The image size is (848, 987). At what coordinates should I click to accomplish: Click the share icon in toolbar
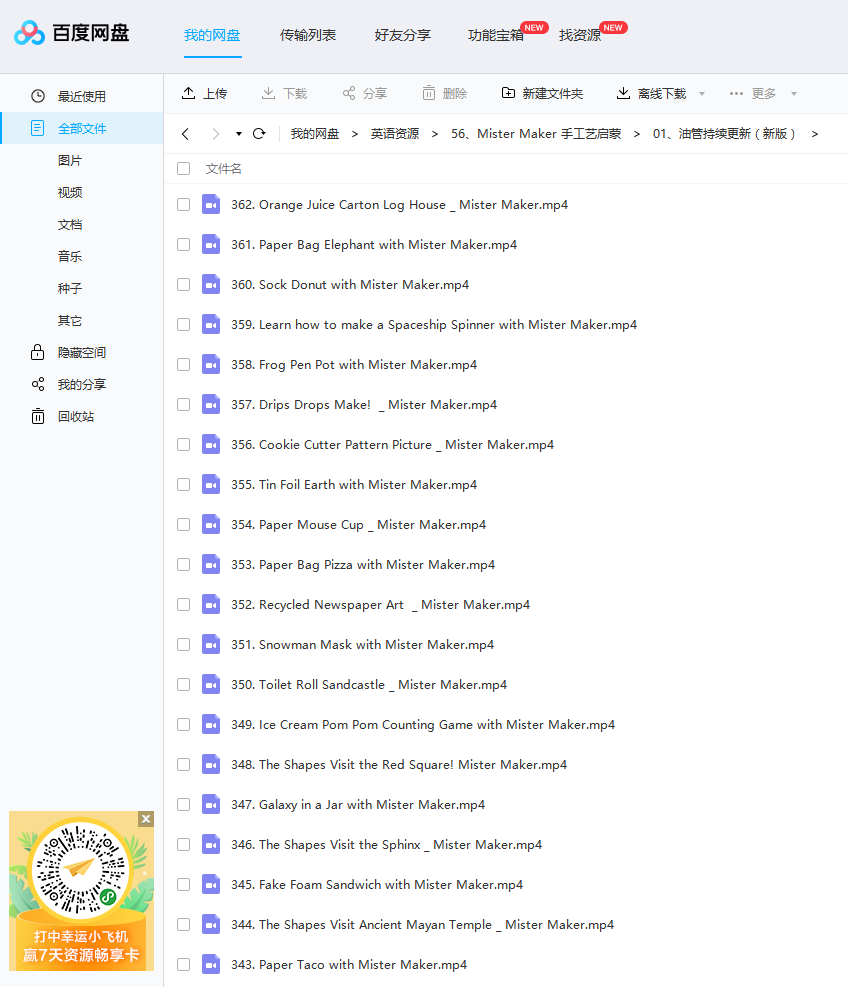tap(349, 93)
